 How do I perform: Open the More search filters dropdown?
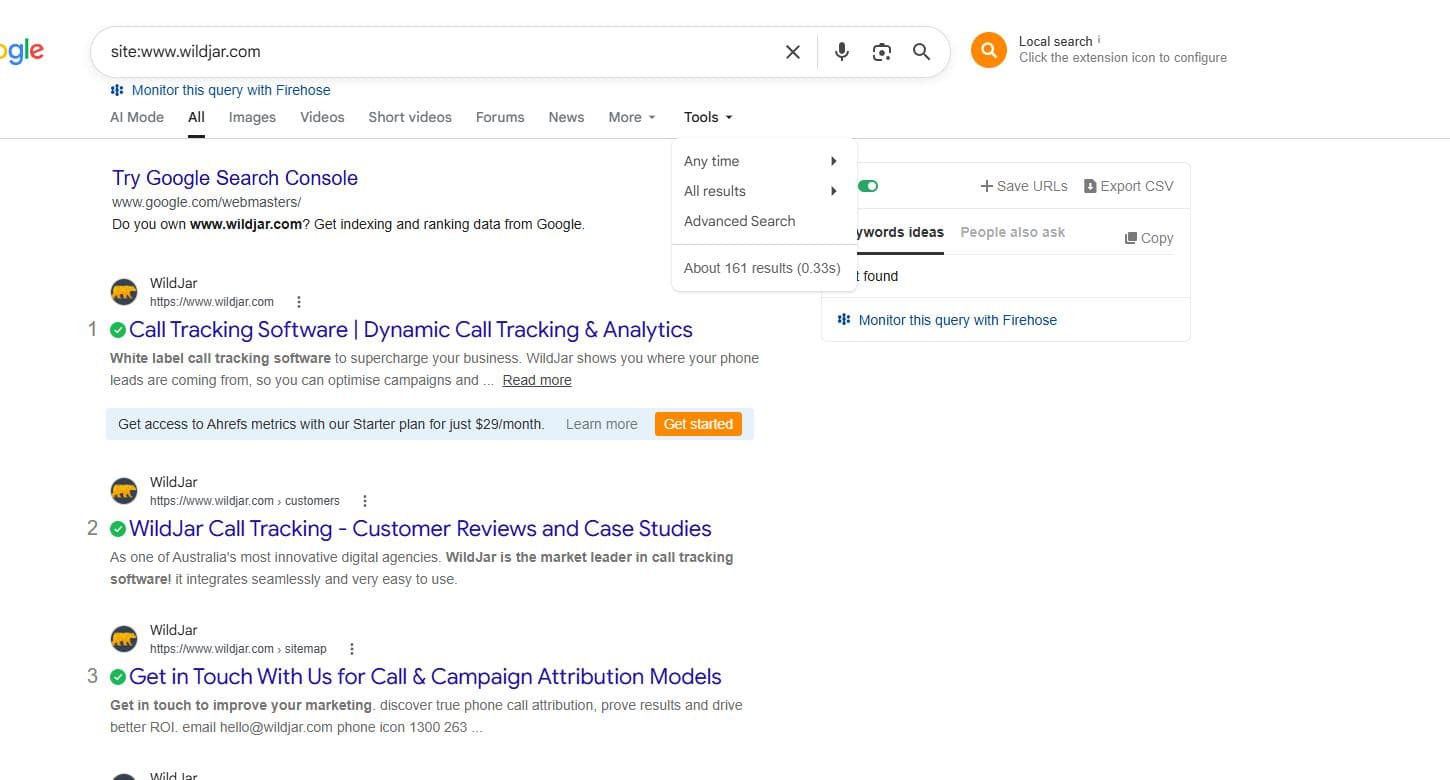click(632, 117)
